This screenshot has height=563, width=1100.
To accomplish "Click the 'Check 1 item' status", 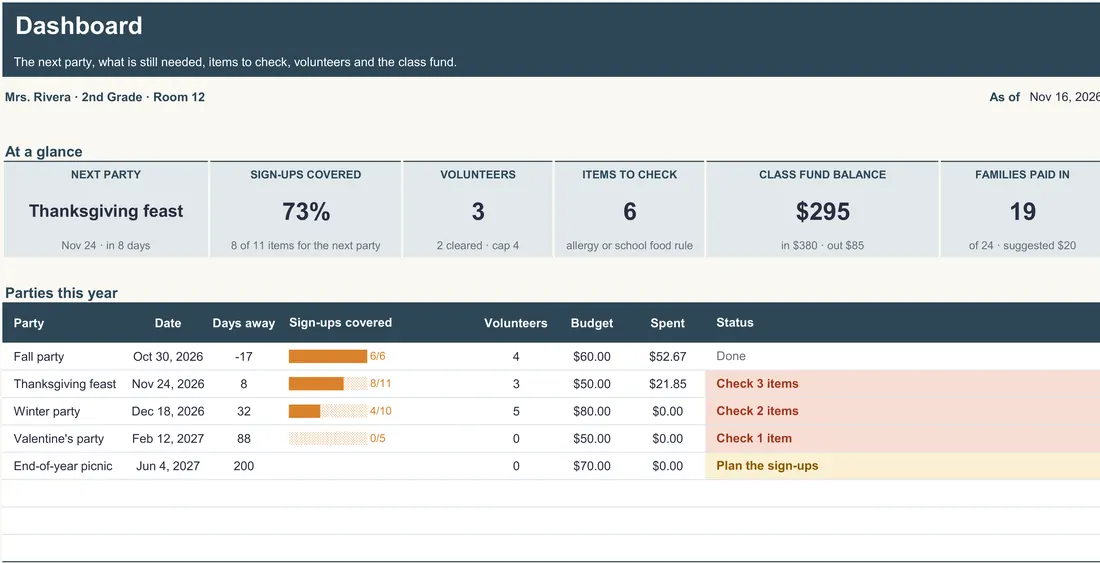I will click(753, 438).
